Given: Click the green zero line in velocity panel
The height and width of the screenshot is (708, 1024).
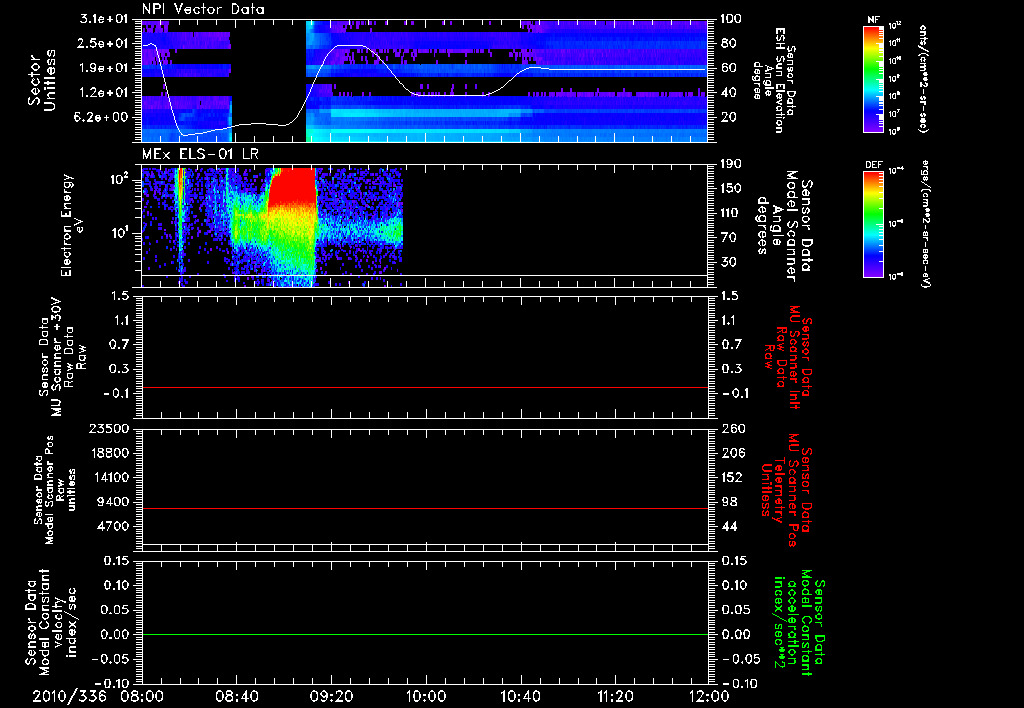Looking at the screenshot, I should [424, 634].
